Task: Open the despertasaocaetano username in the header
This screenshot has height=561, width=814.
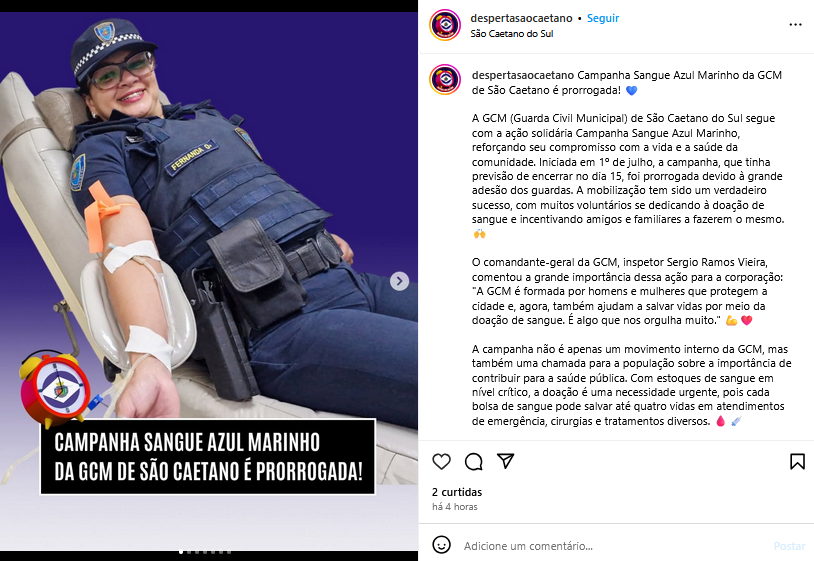Action: [x=521, y=18]
